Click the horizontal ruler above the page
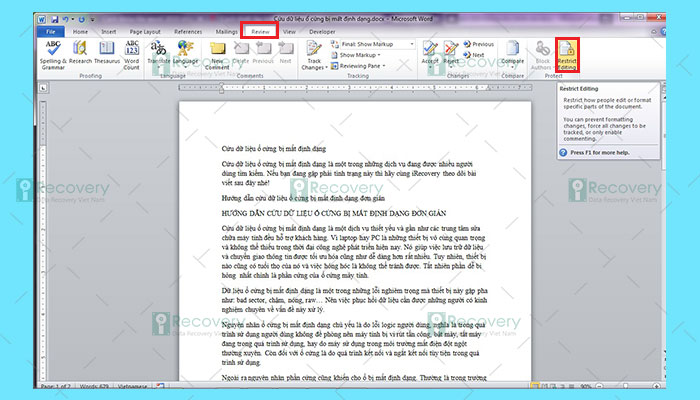Image resolution: width=700 pixels, height=400 pixels. (355, 88)
